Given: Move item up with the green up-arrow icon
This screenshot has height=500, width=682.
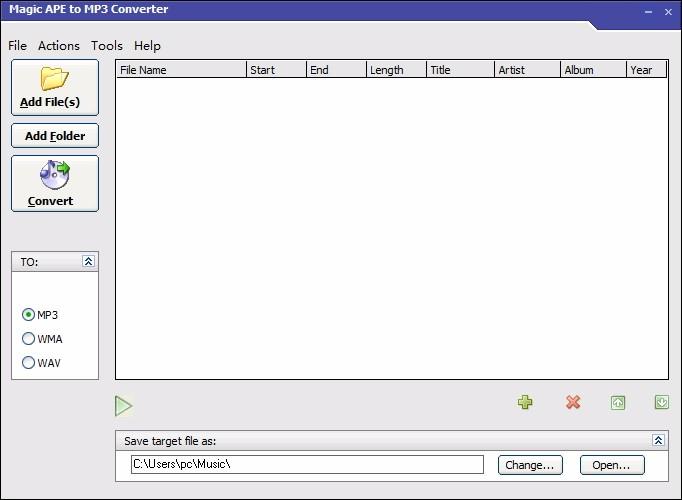Looking at the screenshot, I should click(618, 403).
